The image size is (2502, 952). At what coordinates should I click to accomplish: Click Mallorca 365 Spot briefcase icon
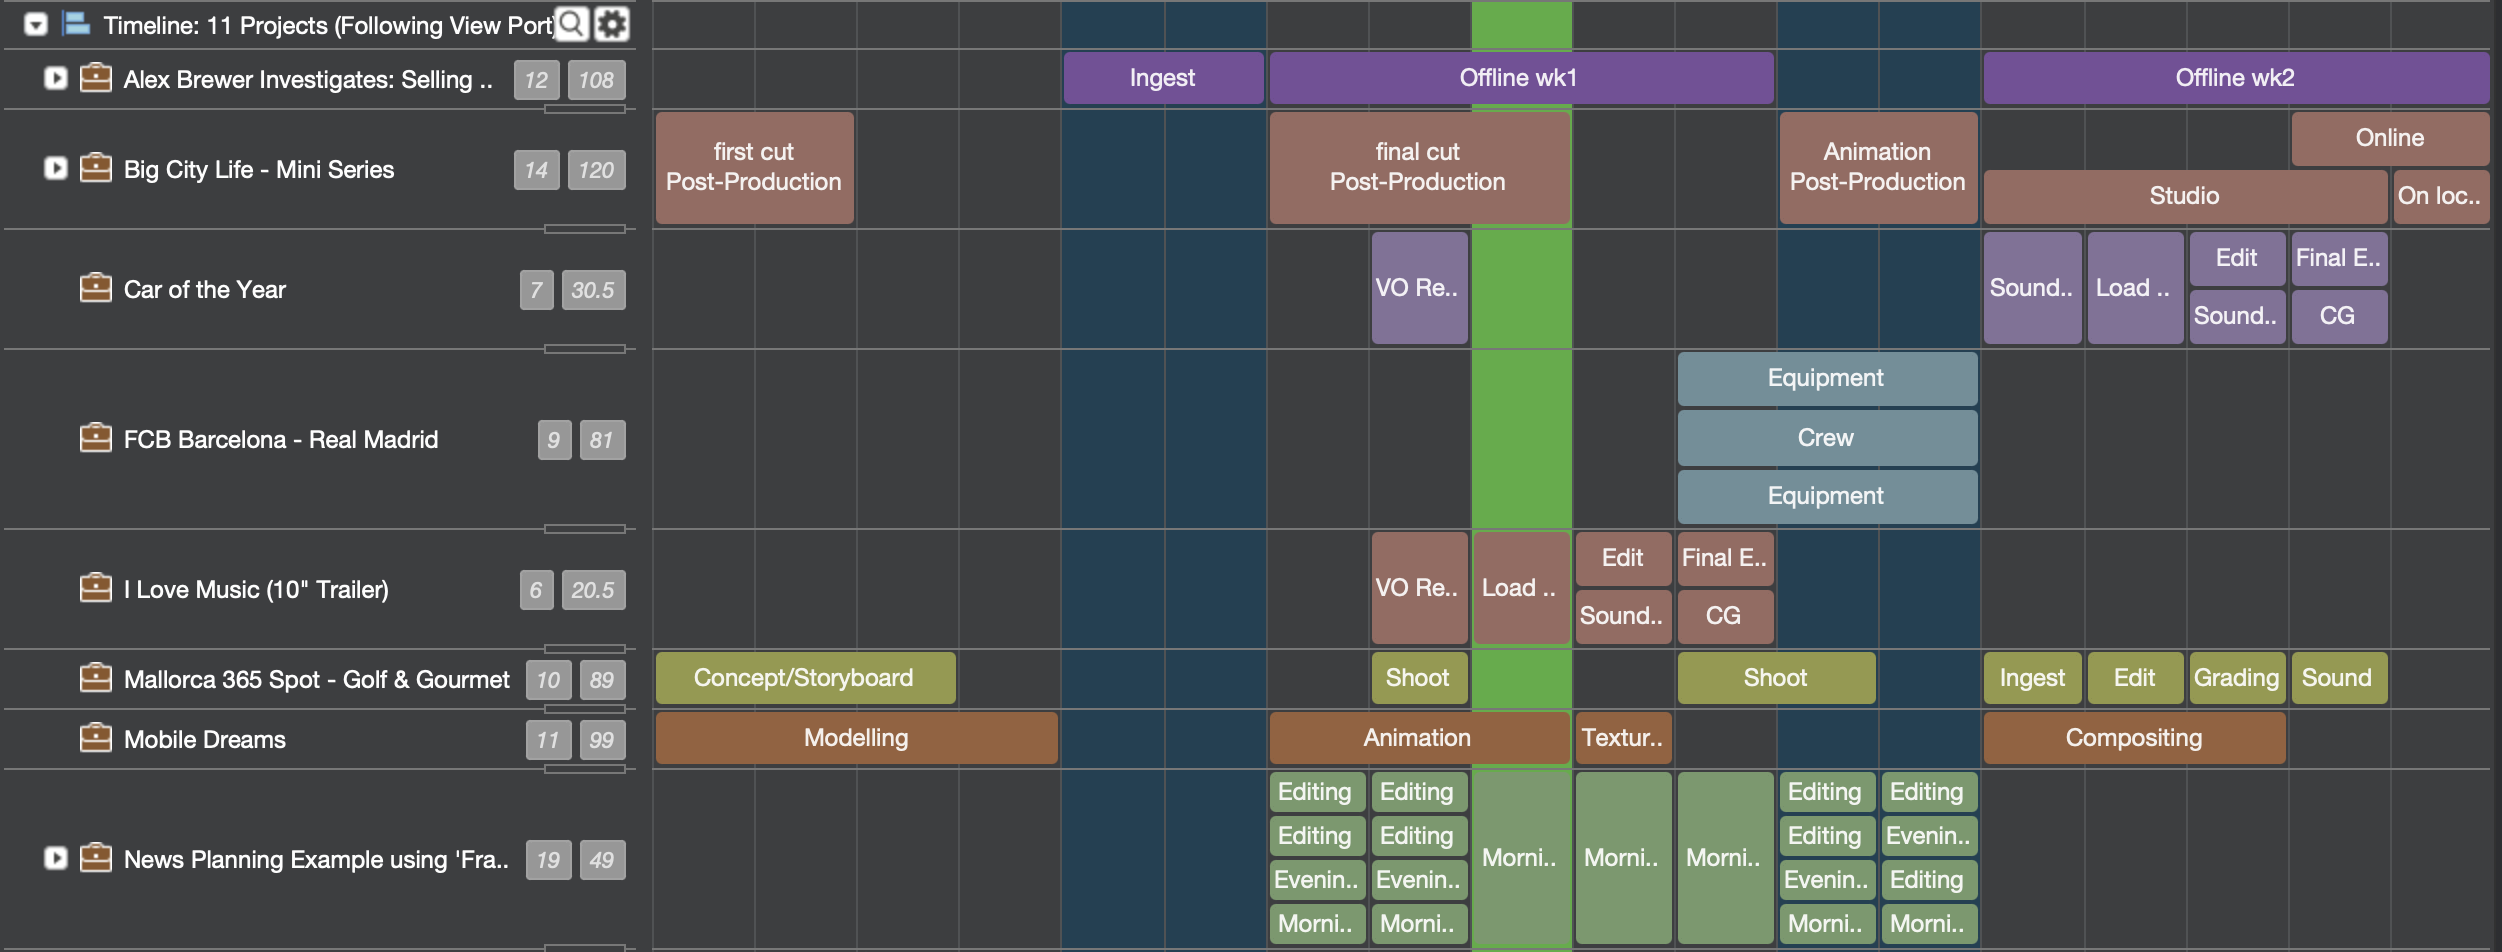pos(96,679)
